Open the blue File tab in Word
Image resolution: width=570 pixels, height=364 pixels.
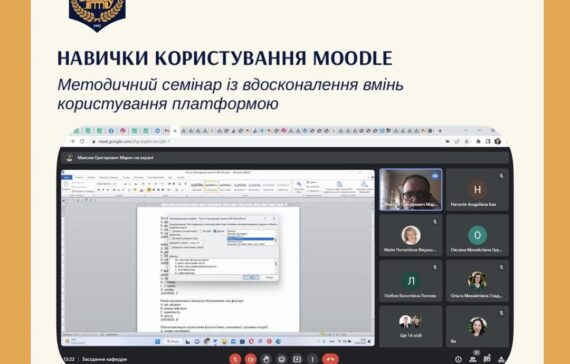(67, 177)
